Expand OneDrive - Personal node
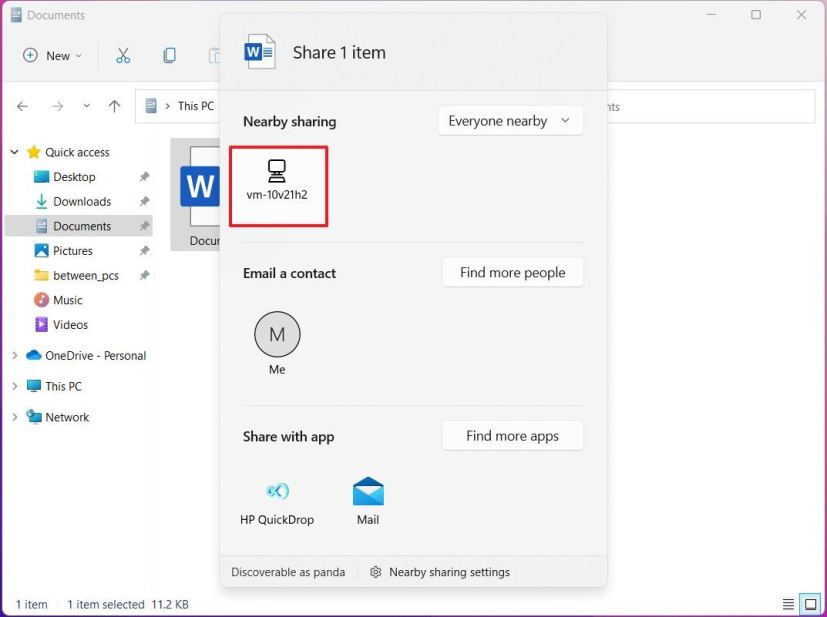Screen dimensions: 827x617 coord(15,356)
